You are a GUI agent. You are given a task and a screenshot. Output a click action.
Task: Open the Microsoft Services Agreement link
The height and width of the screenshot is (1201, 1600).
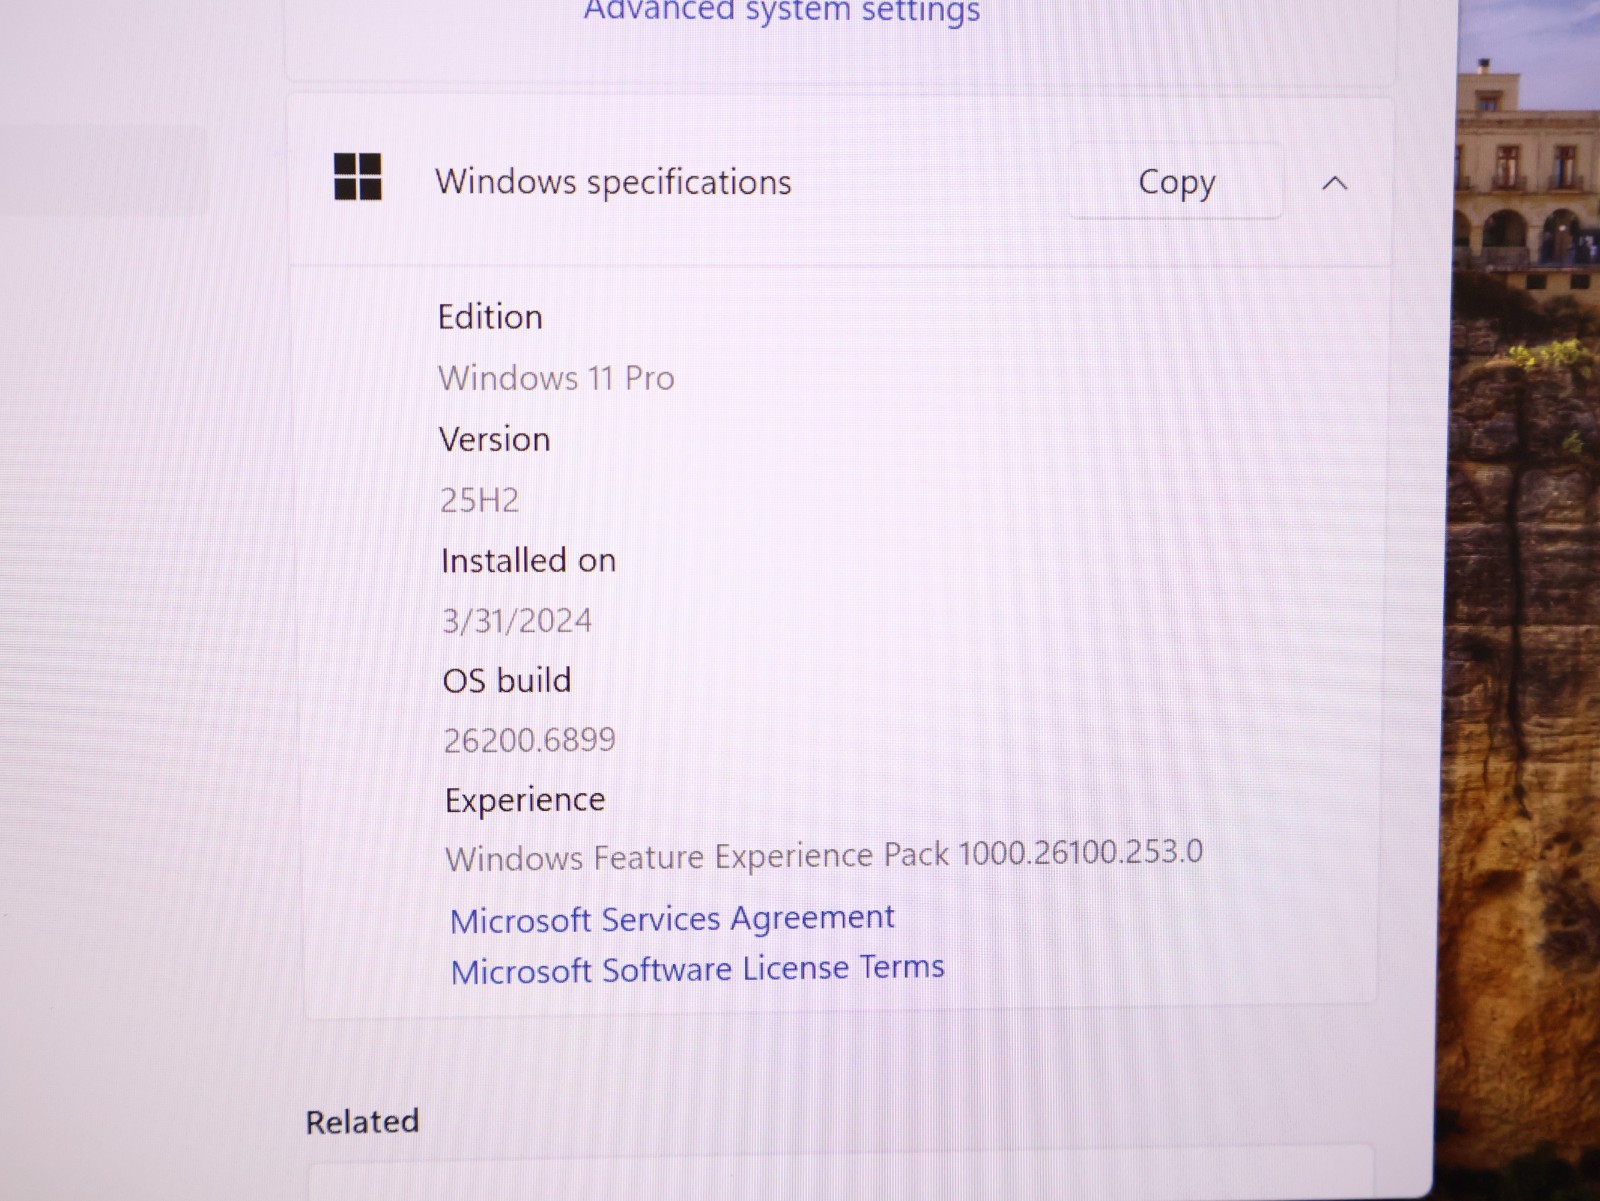[672, 919]
